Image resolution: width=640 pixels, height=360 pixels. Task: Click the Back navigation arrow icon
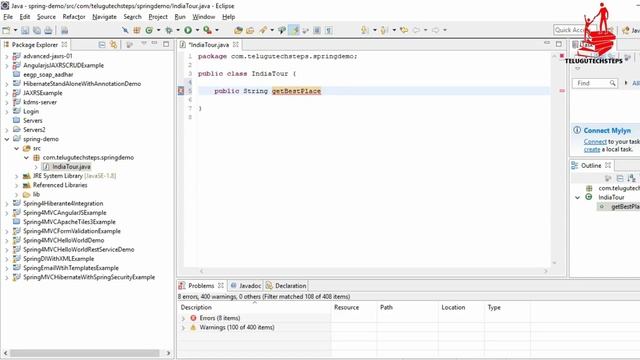416,30
